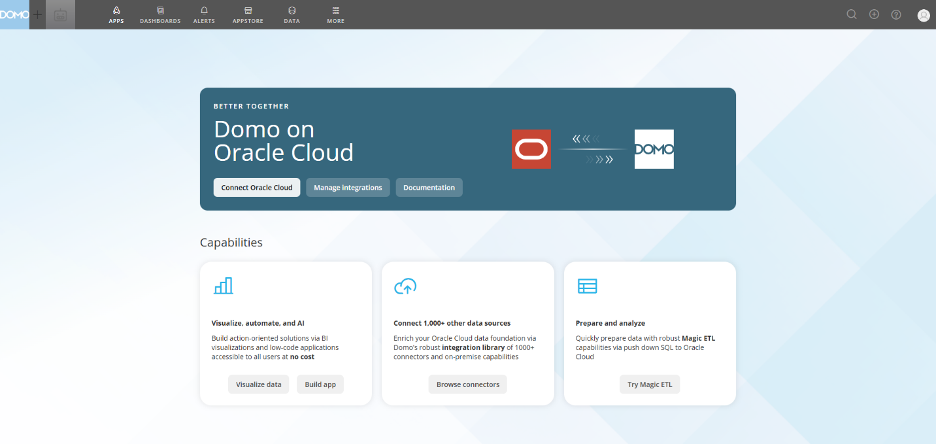
Task: Click the plus icon beside Domo logo
Action: pos(37,14)
